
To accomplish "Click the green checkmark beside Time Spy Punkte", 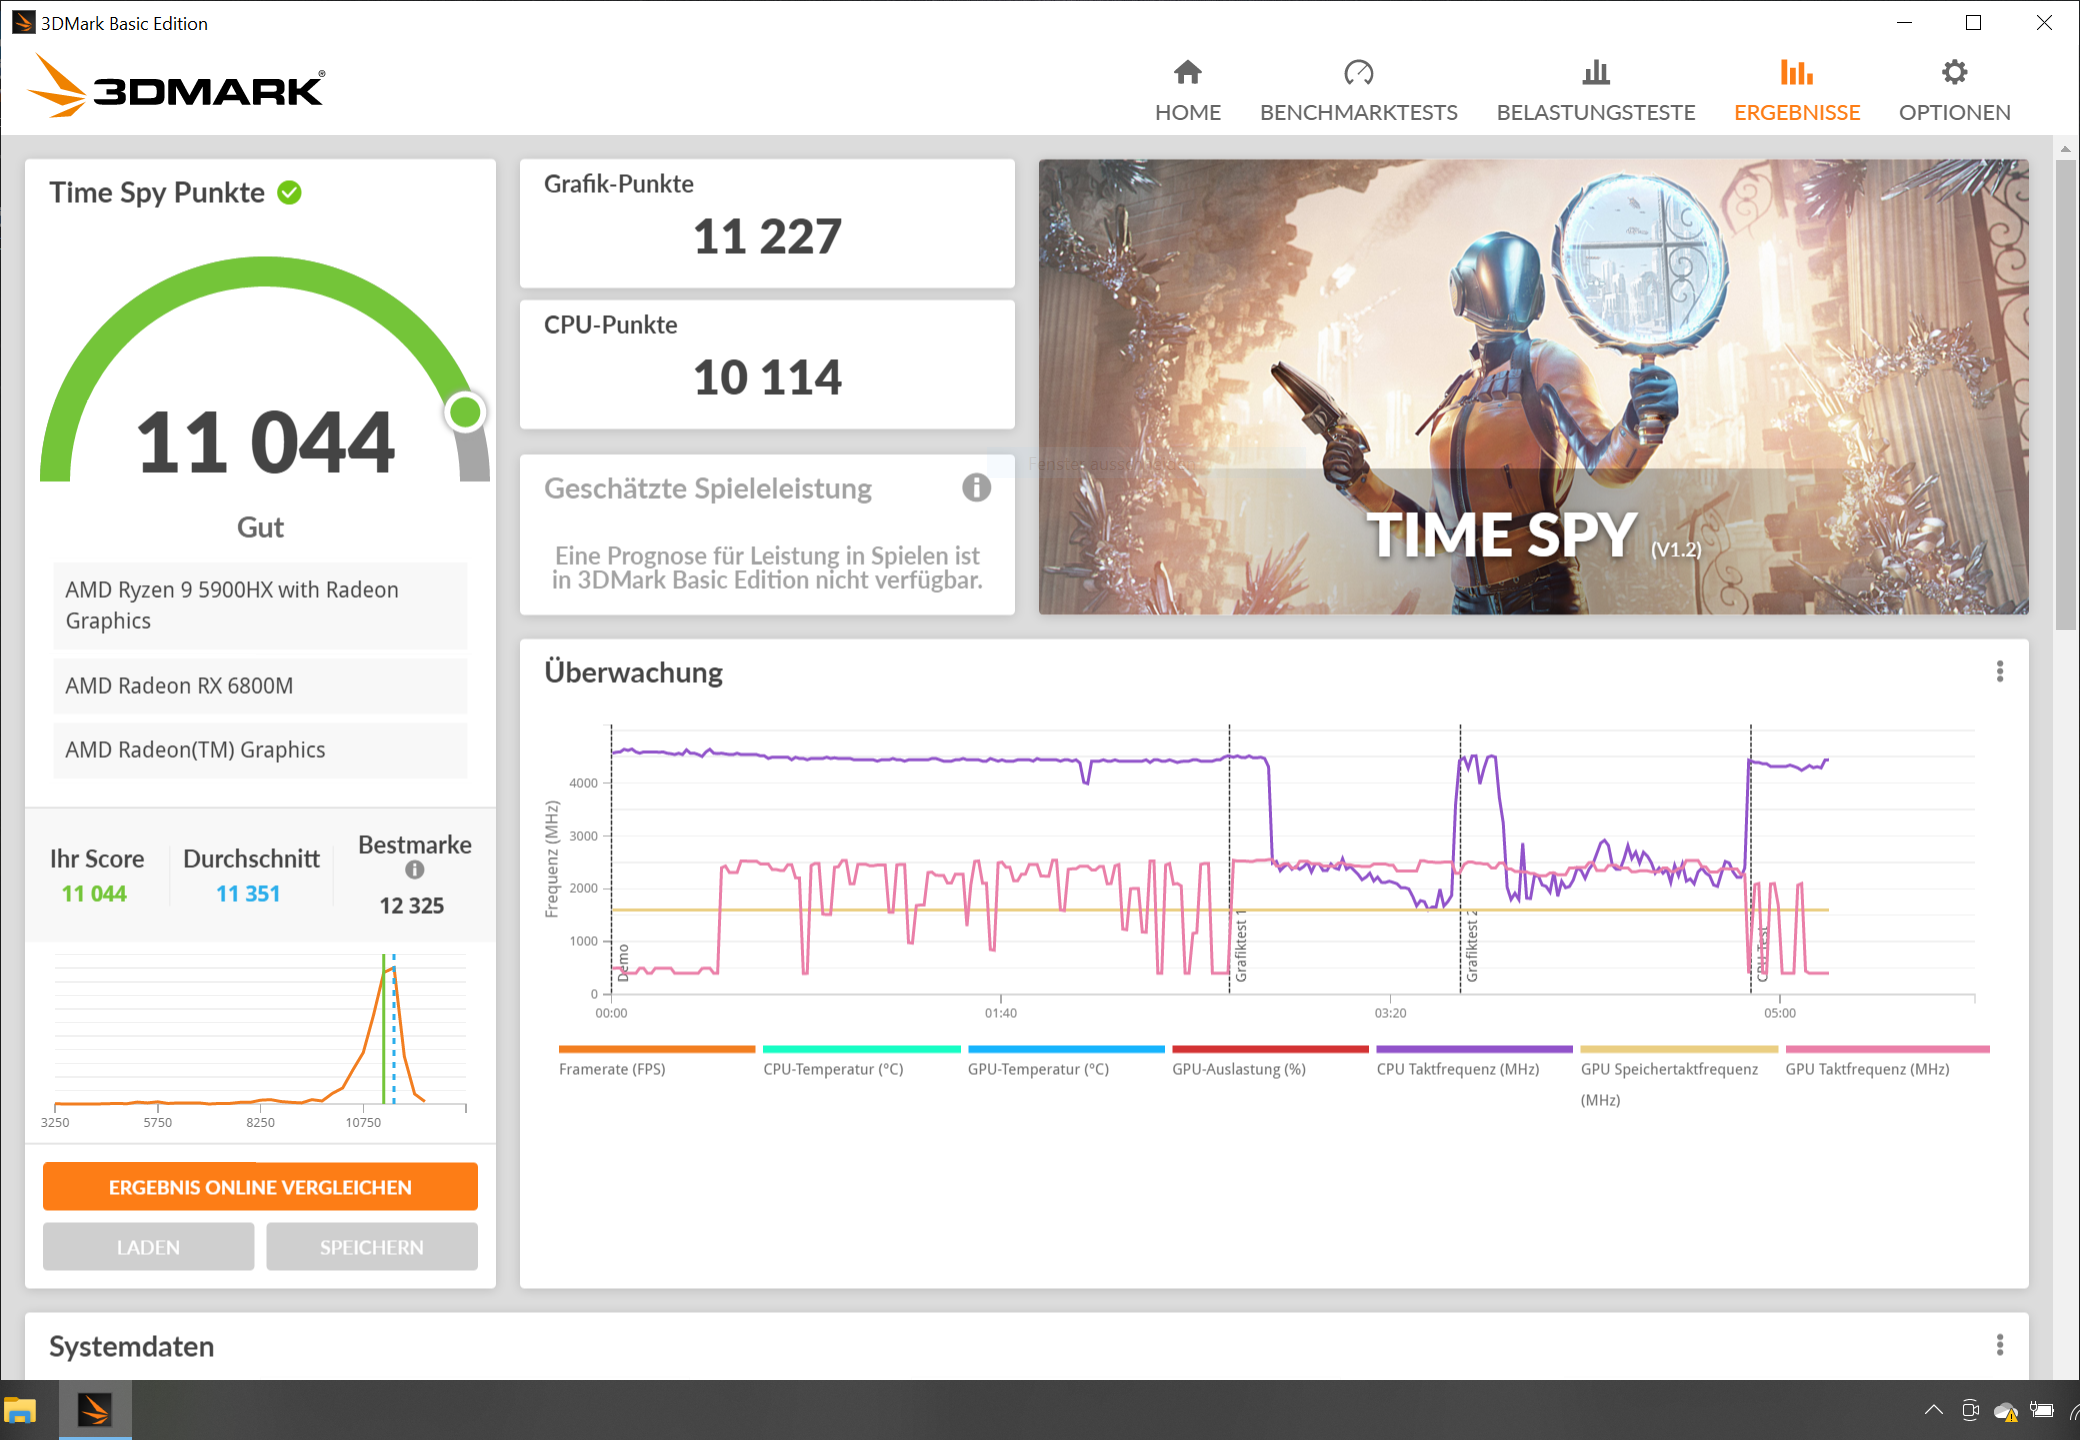I will (289, 193).
